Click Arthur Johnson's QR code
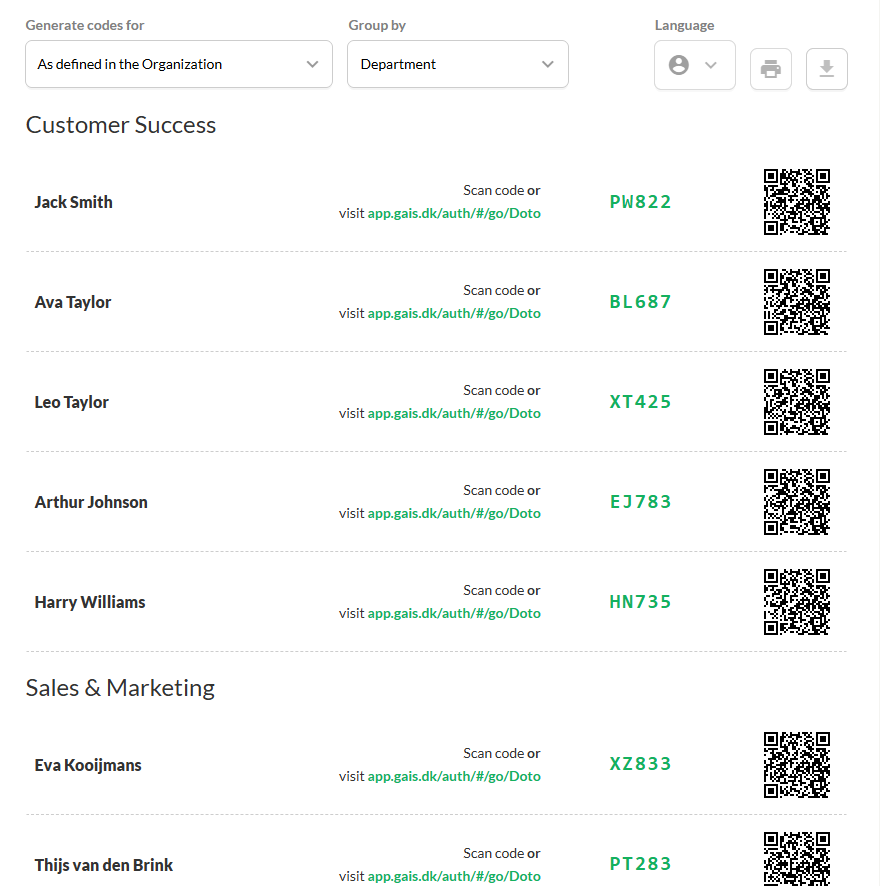Screen dimensions: 880x886 click(x=797, y=502)
